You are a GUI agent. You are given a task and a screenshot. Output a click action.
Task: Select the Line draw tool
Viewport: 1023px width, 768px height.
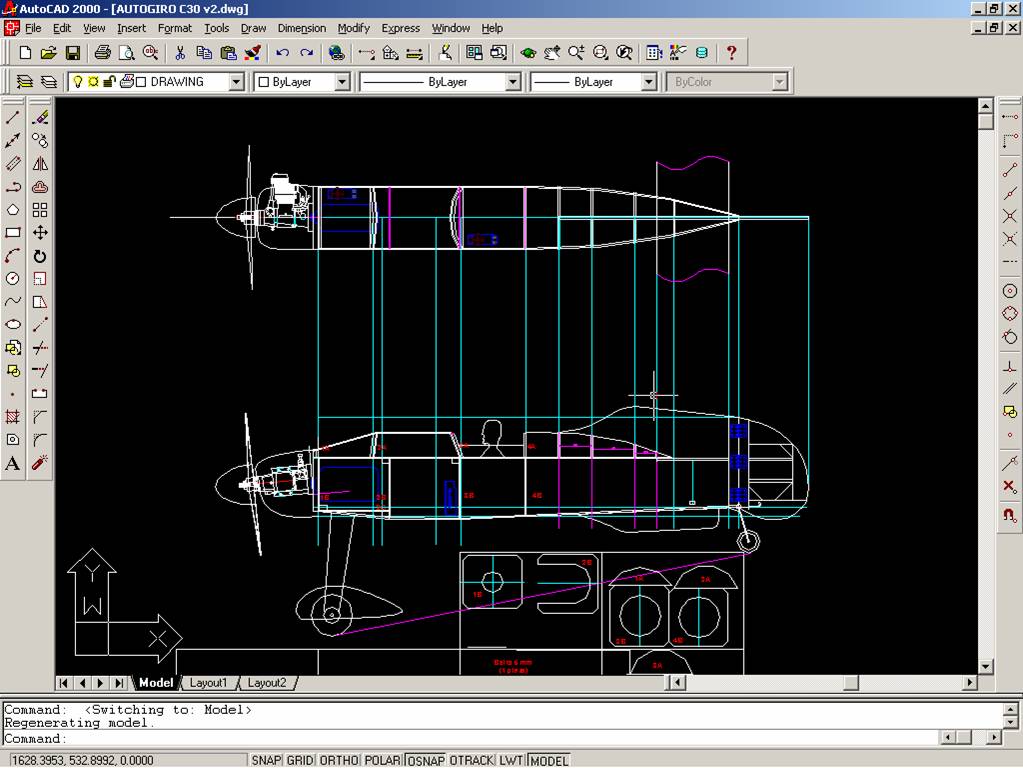13,118
